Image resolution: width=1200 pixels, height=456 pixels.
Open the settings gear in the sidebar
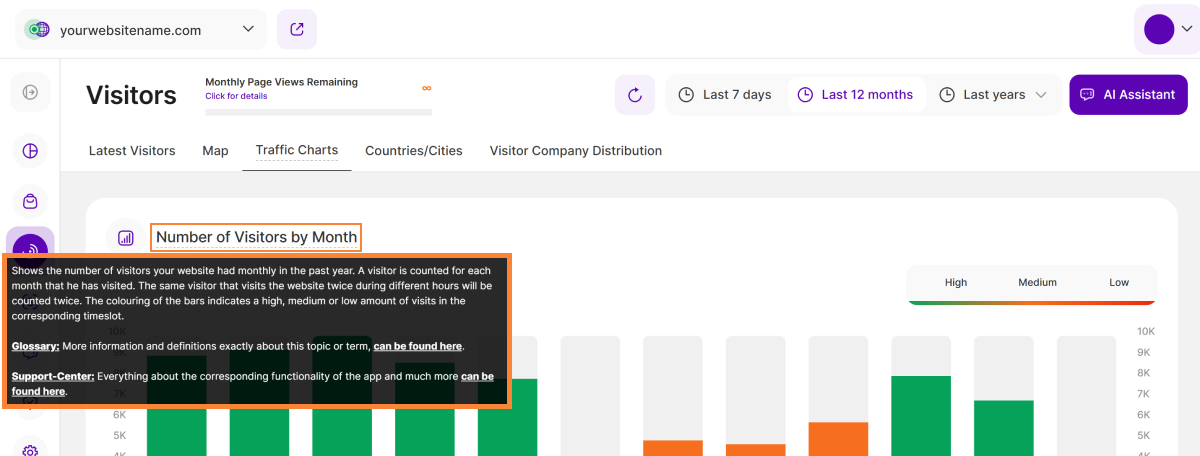pyautogui.click(x=30, y=450)
